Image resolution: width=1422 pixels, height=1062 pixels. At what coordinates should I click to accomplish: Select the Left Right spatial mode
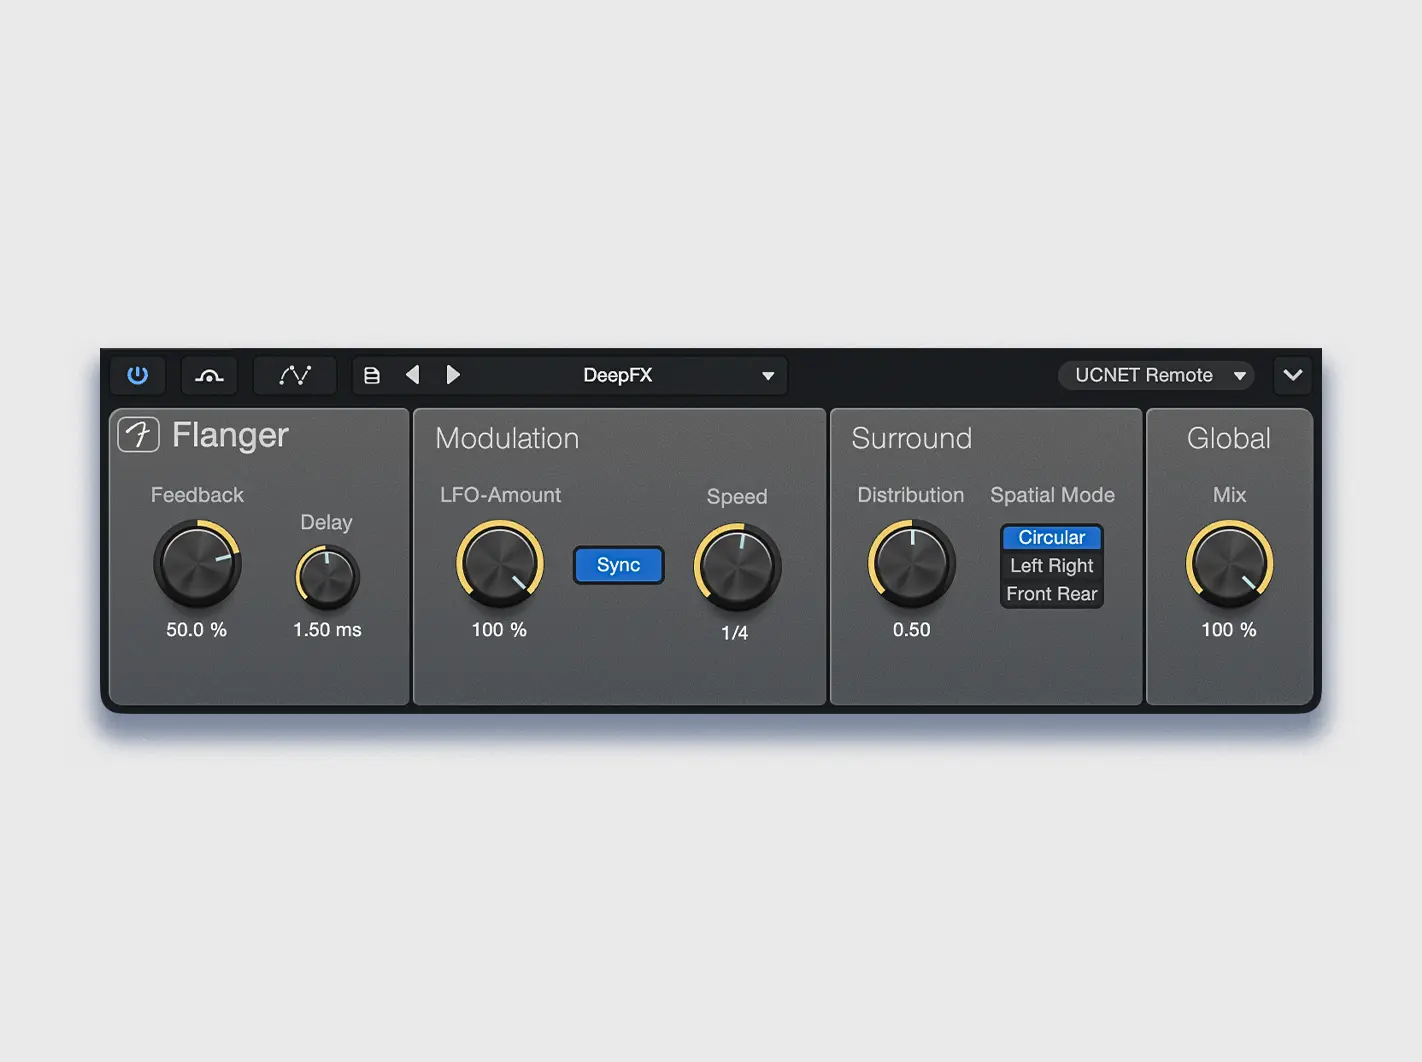(1051, 565)
